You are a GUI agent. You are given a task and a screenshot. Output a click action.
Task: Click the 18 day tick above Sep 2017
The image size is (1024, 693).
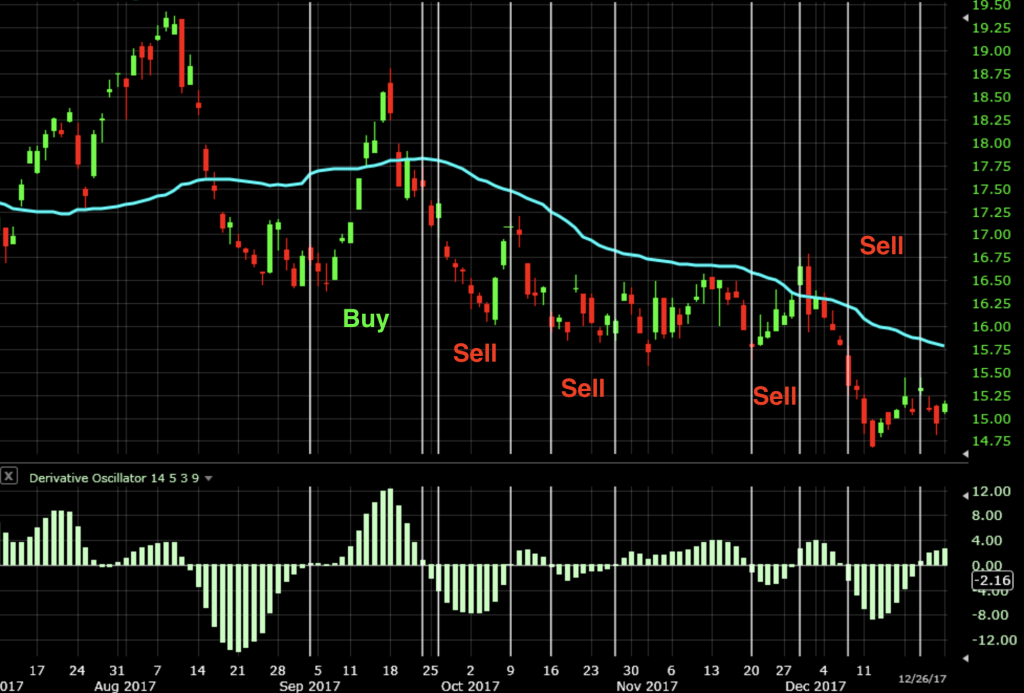point(390,670)
